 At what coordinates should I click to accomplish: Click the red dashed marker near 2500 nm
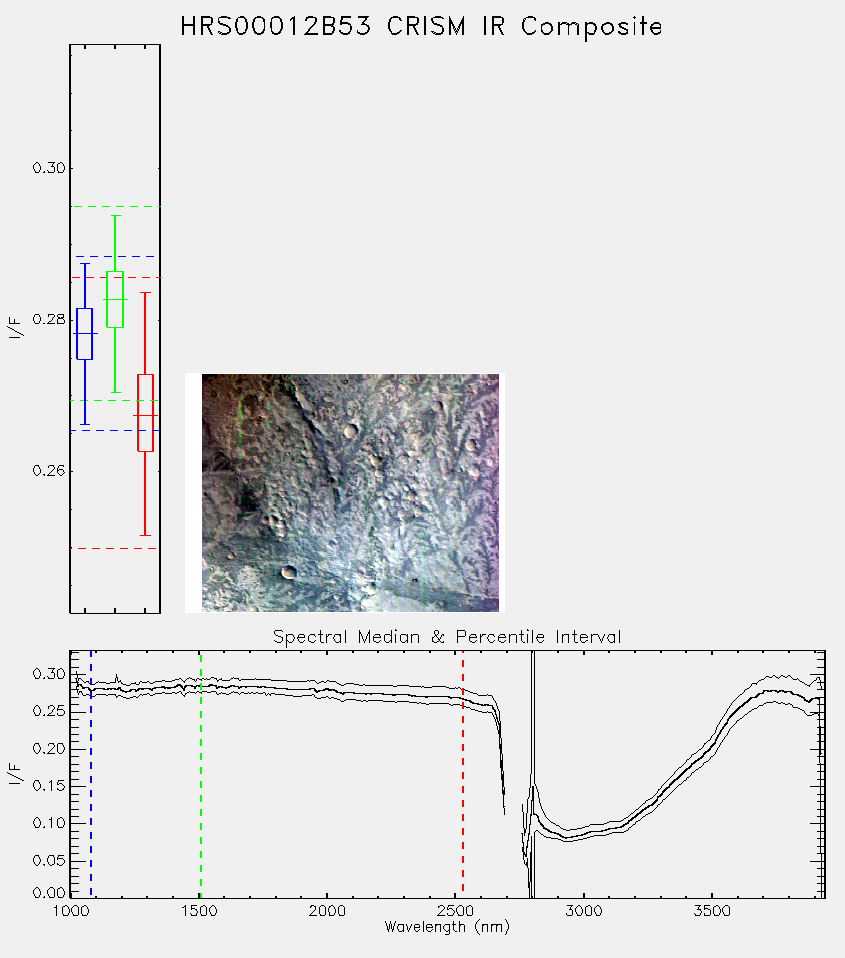463,774
